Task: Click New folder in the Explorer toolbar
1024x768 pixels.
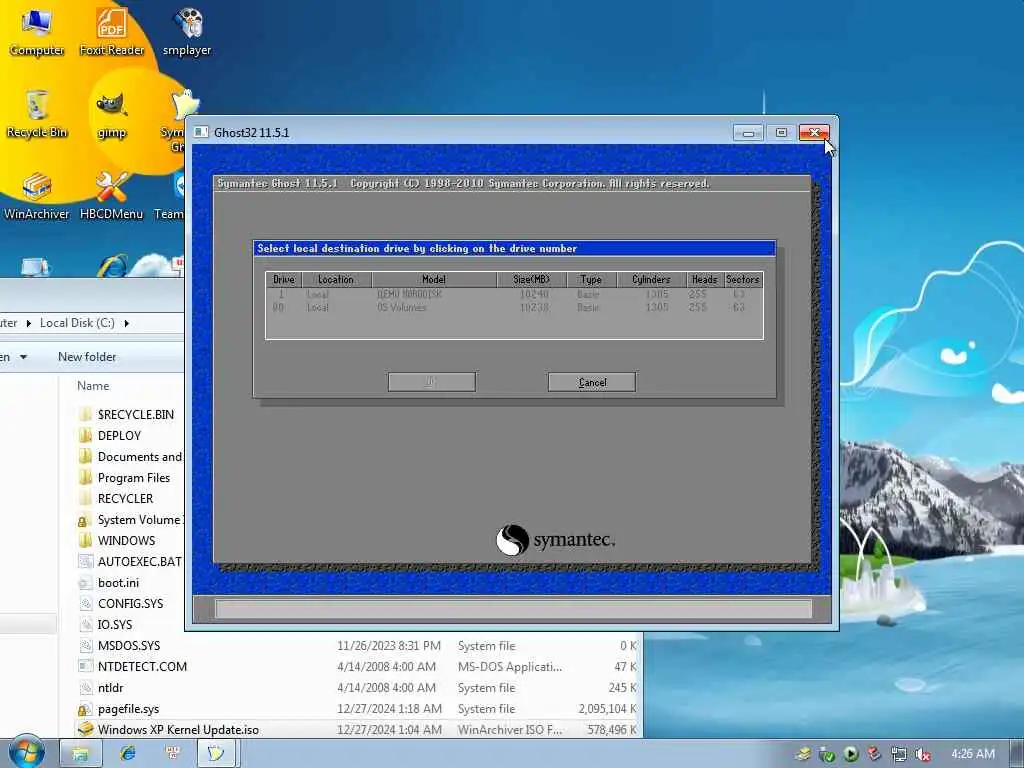Action: click(87, 357)
